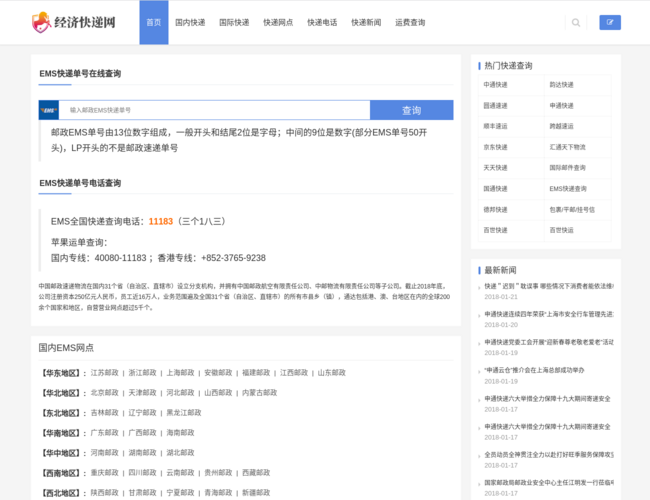Open 百世快递 in hot queries

(495, 230)
